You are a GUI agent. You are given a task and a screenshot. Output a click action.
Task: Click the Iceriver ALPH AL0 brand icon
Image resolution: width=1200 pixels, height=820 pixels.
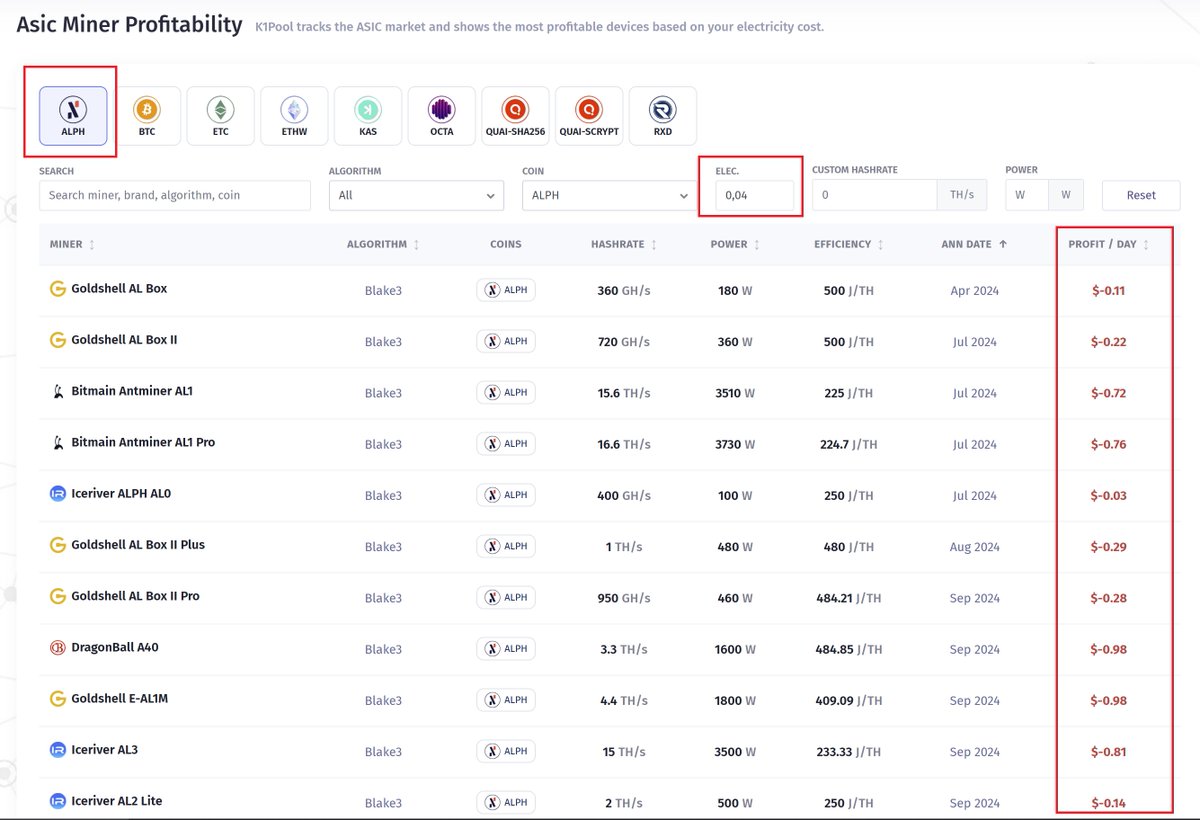57,493
